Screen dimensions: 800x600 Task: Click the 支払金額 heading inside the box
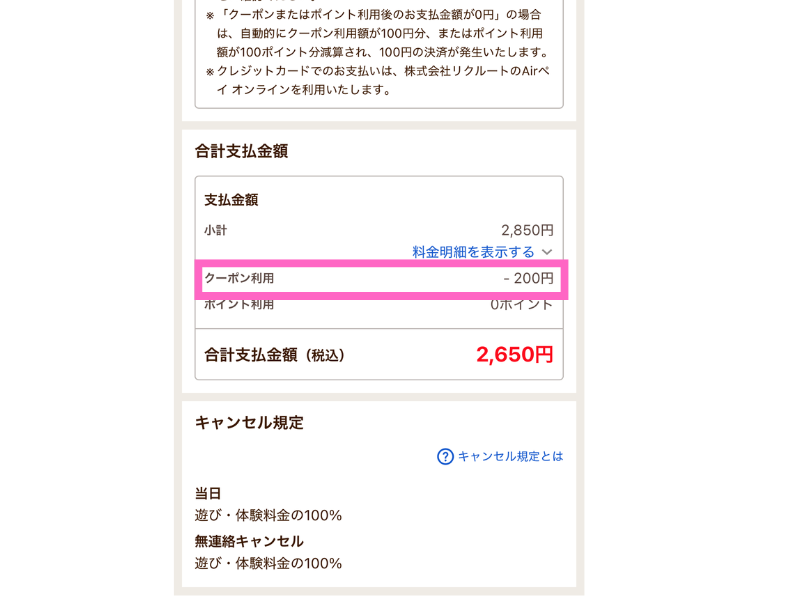click(x=231, y=200)
